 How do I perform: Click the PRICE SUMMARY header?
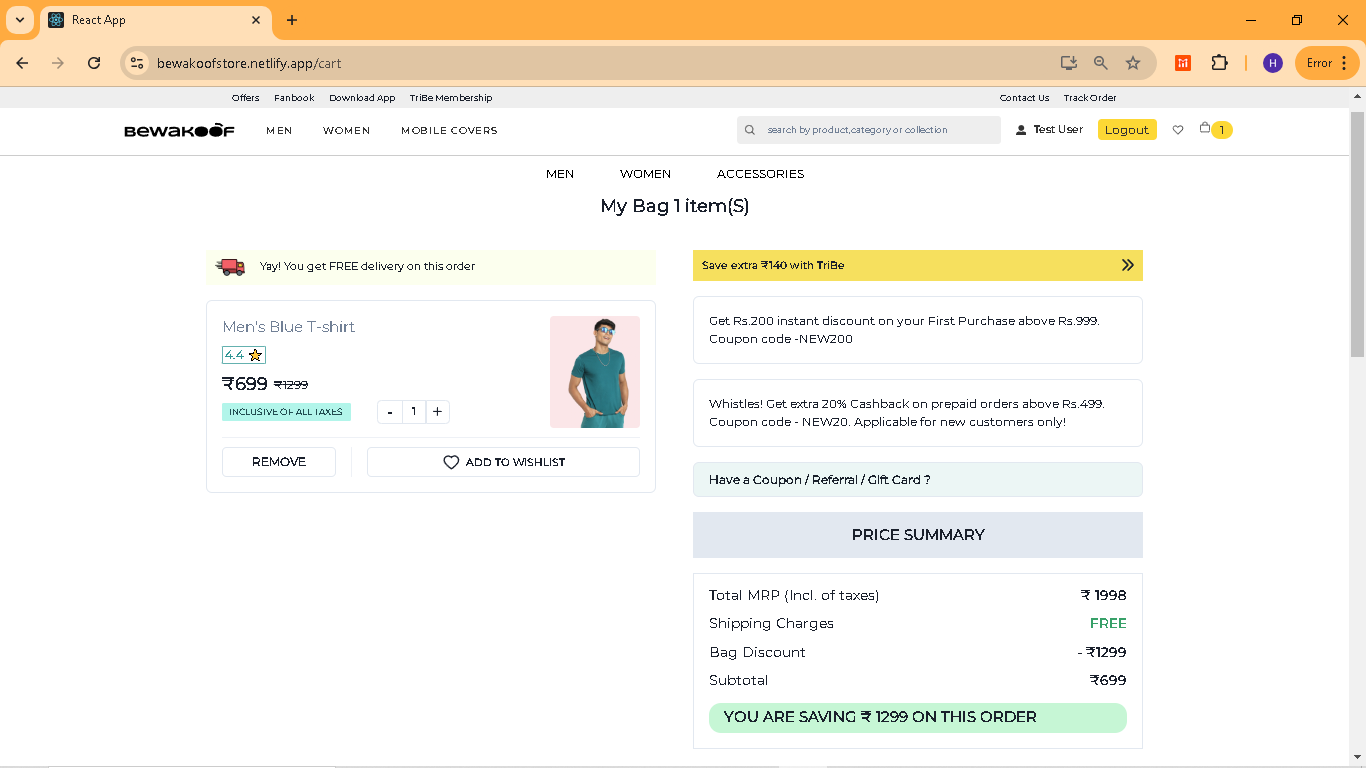coord(918,535)
